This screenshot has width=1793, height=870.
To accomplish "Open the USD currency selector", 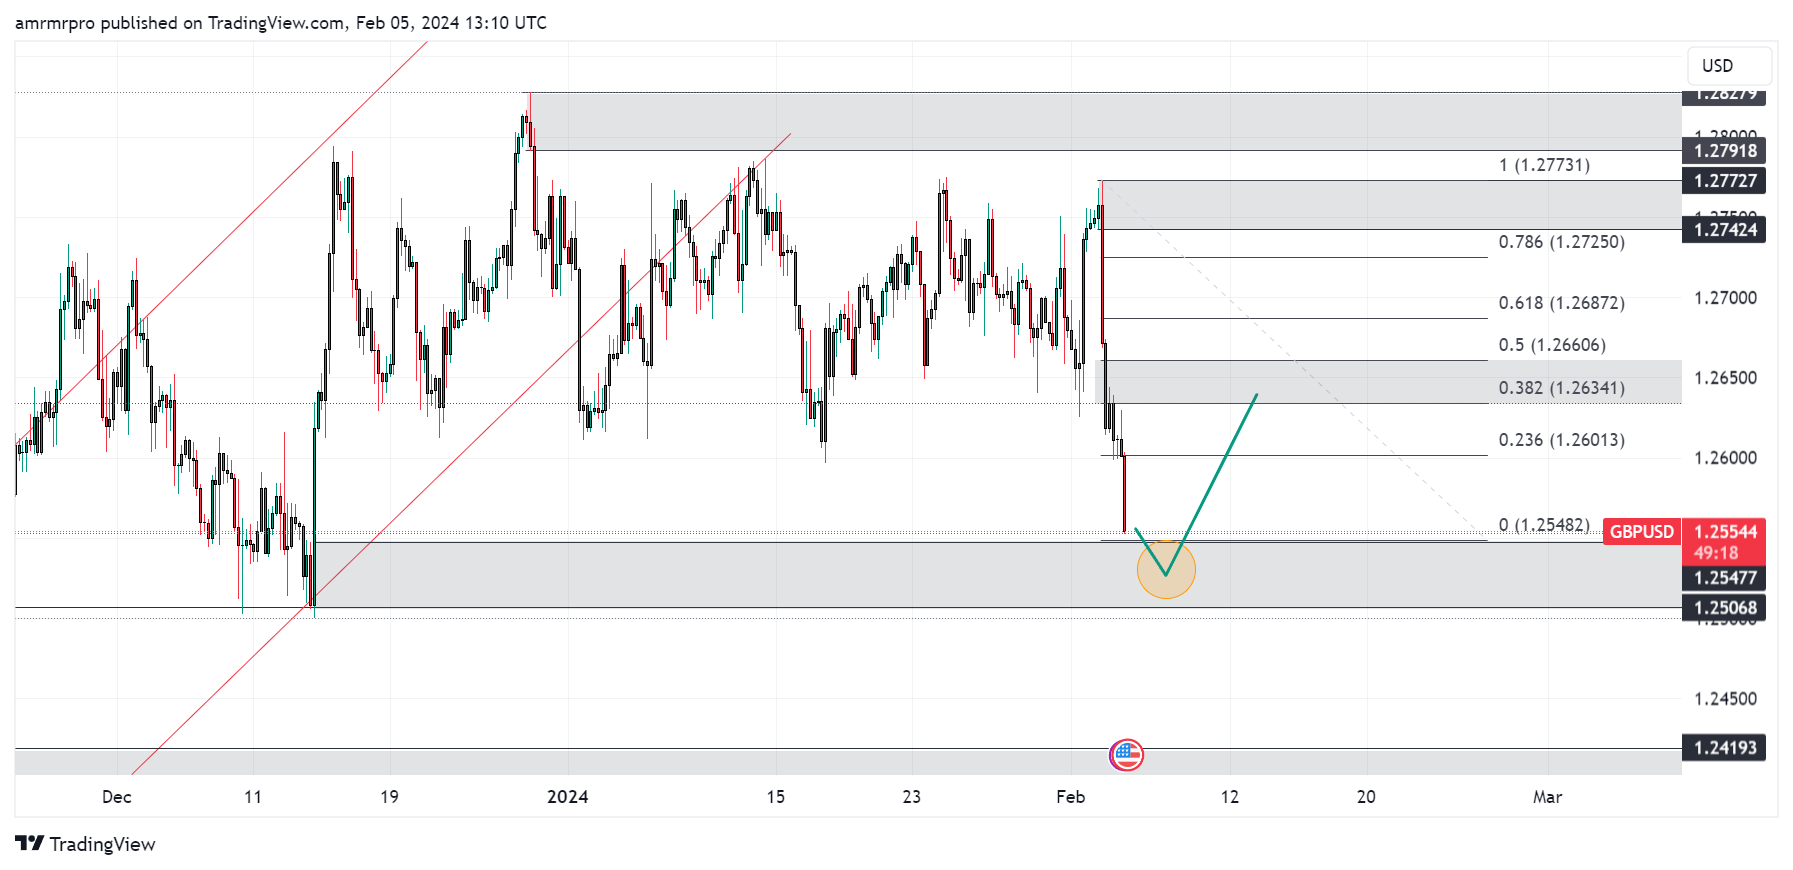I will point(1729,66).
